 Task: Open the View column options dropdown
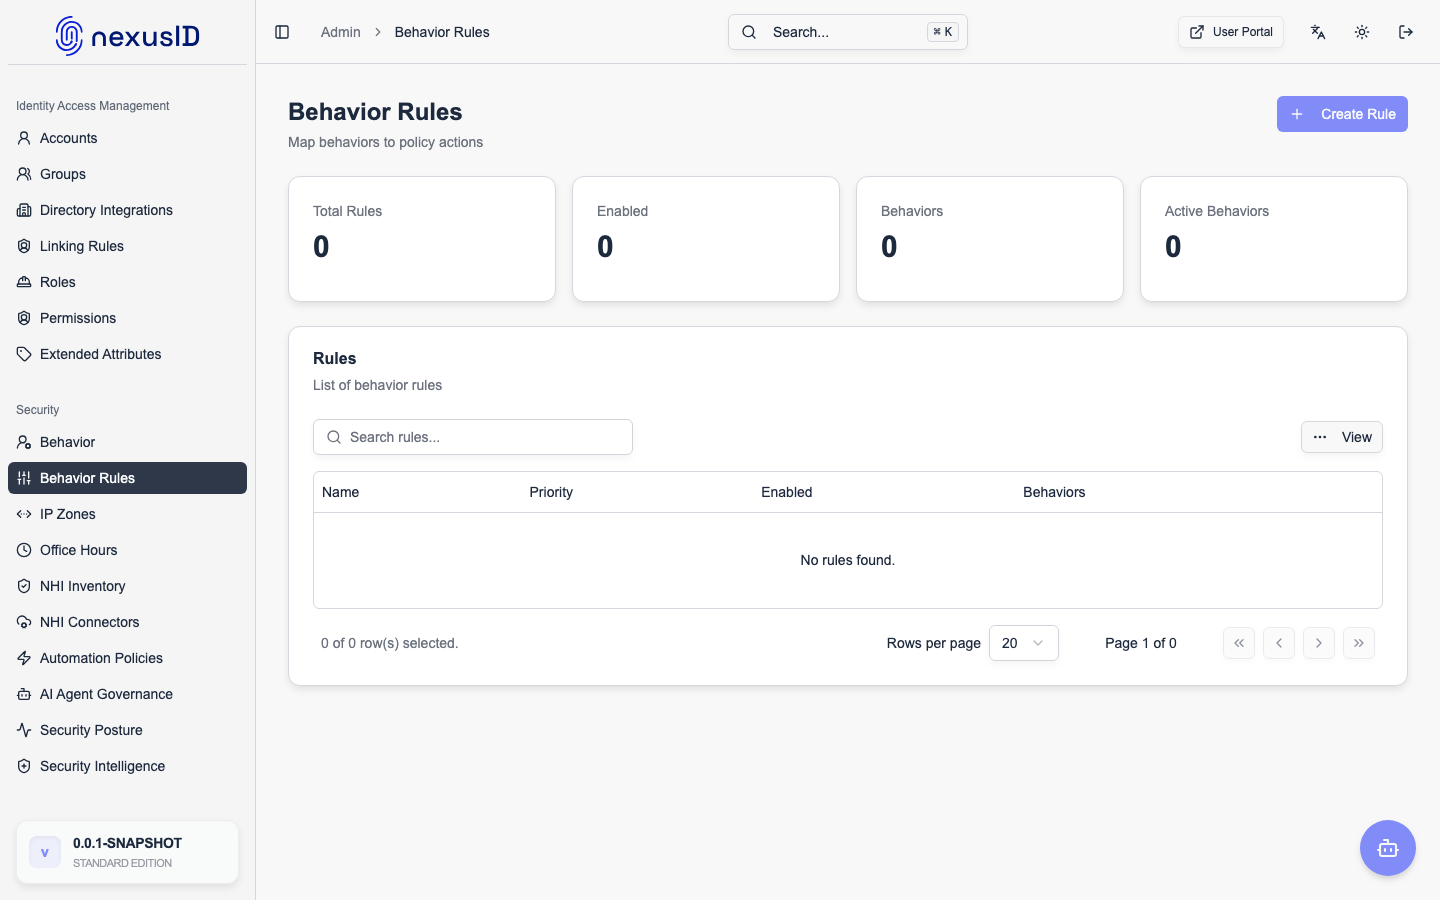(1342, 437)
